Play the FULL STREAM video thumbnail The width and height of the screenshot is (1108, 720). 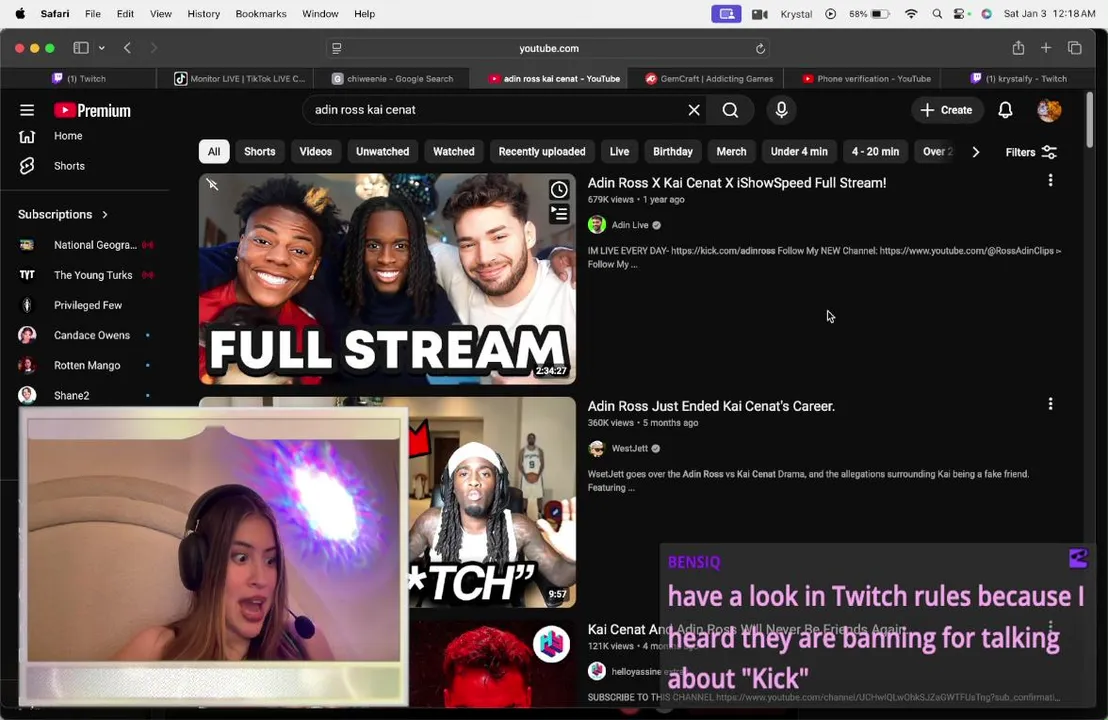(x=387, y=279)
